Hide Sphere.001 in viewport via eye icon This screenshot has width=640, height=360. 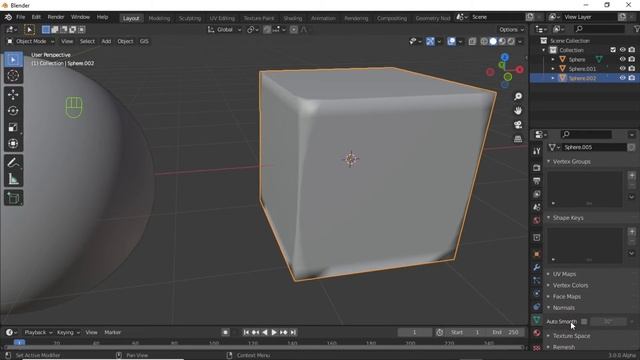click(x=622, y=69)
